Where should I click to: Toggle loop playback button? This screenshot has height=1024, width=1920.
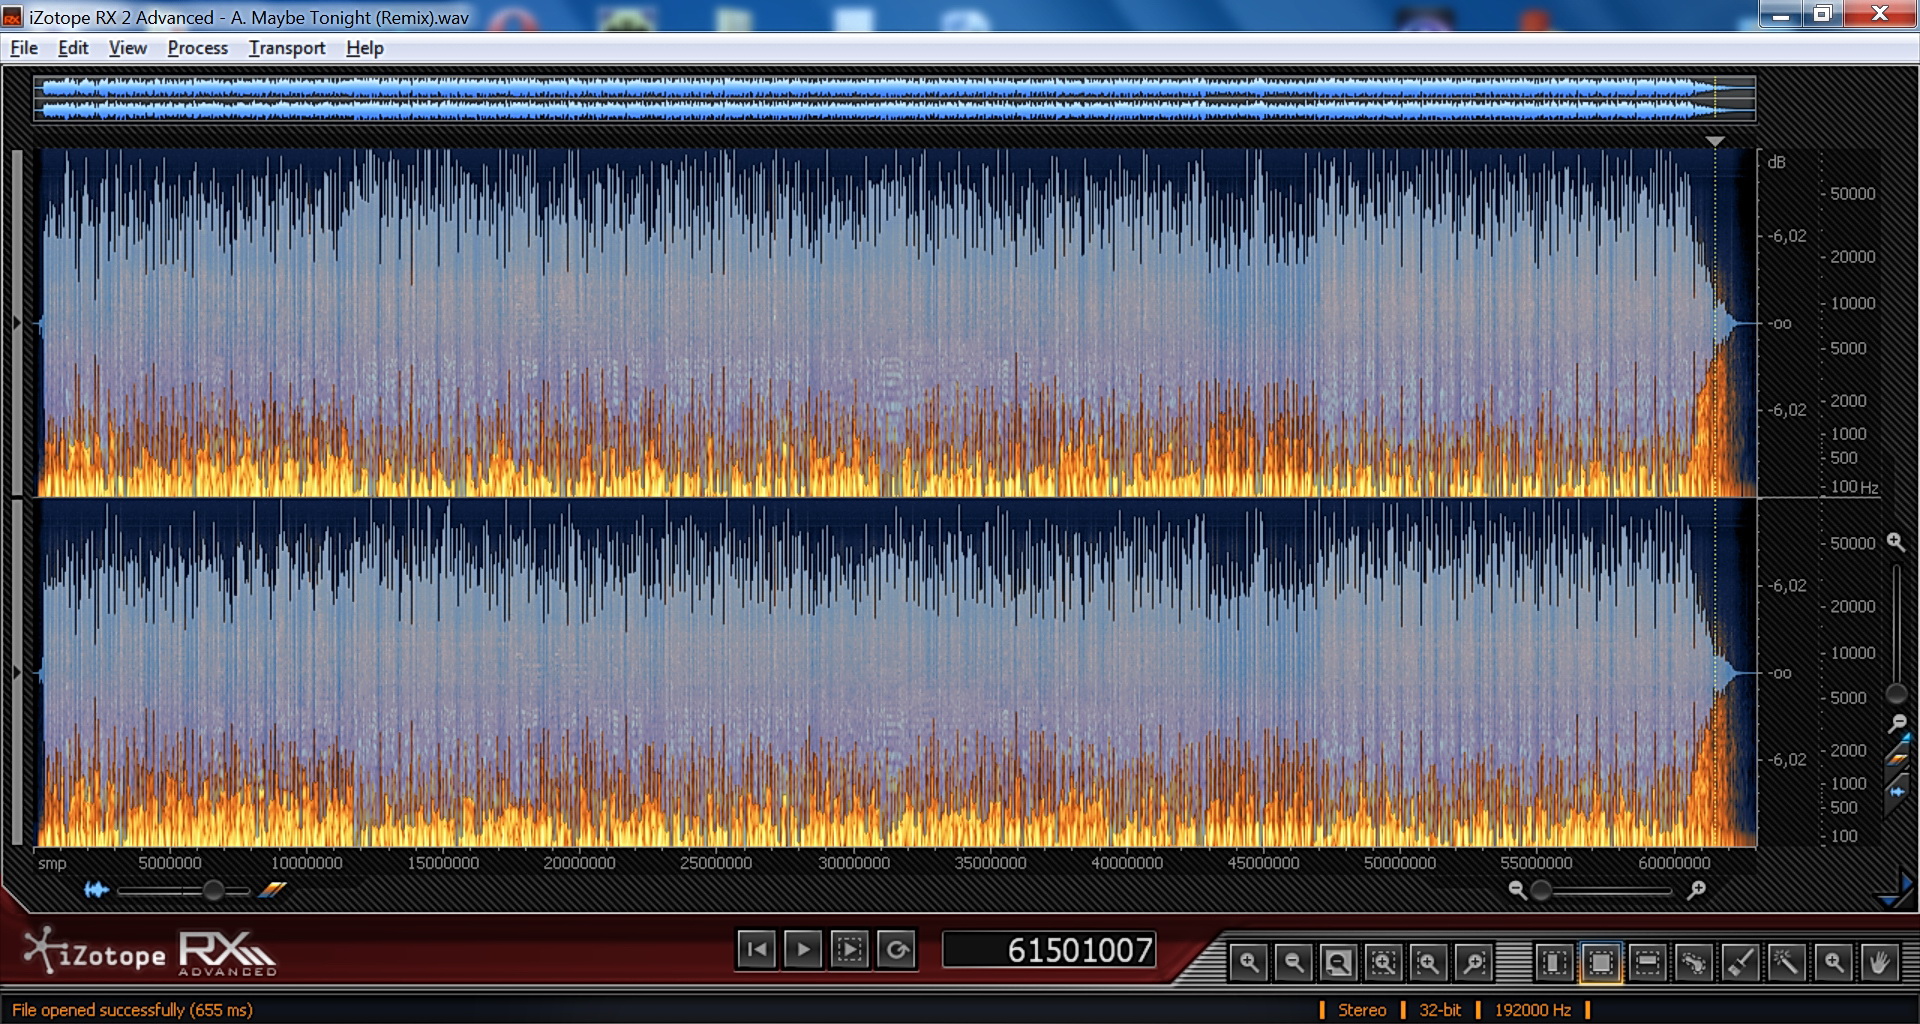tap(897, 949)
